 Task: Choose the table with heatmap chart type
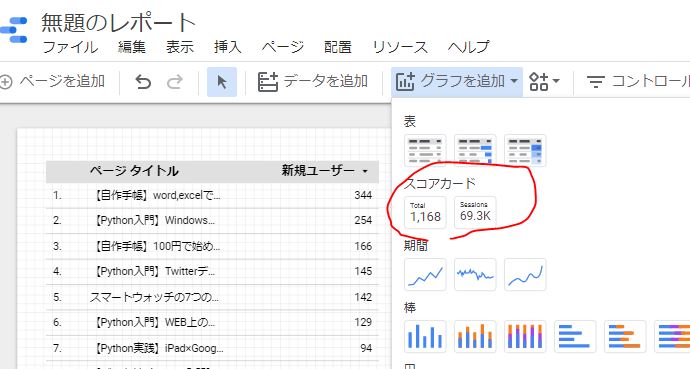point(525,150)
